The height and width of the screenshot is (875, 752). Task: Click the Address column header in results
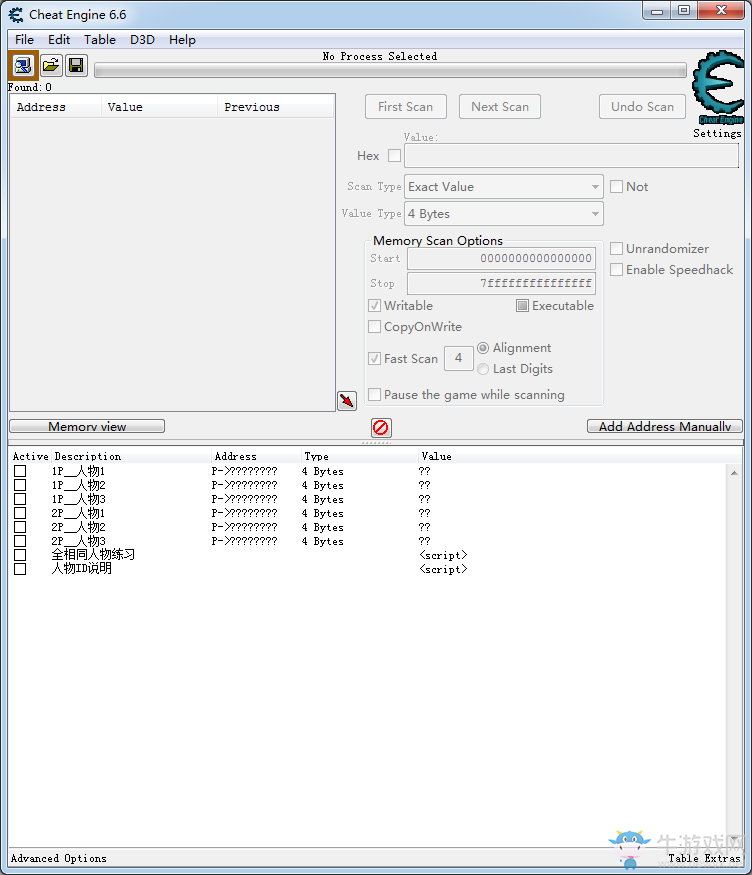click(x=56, y=107)
